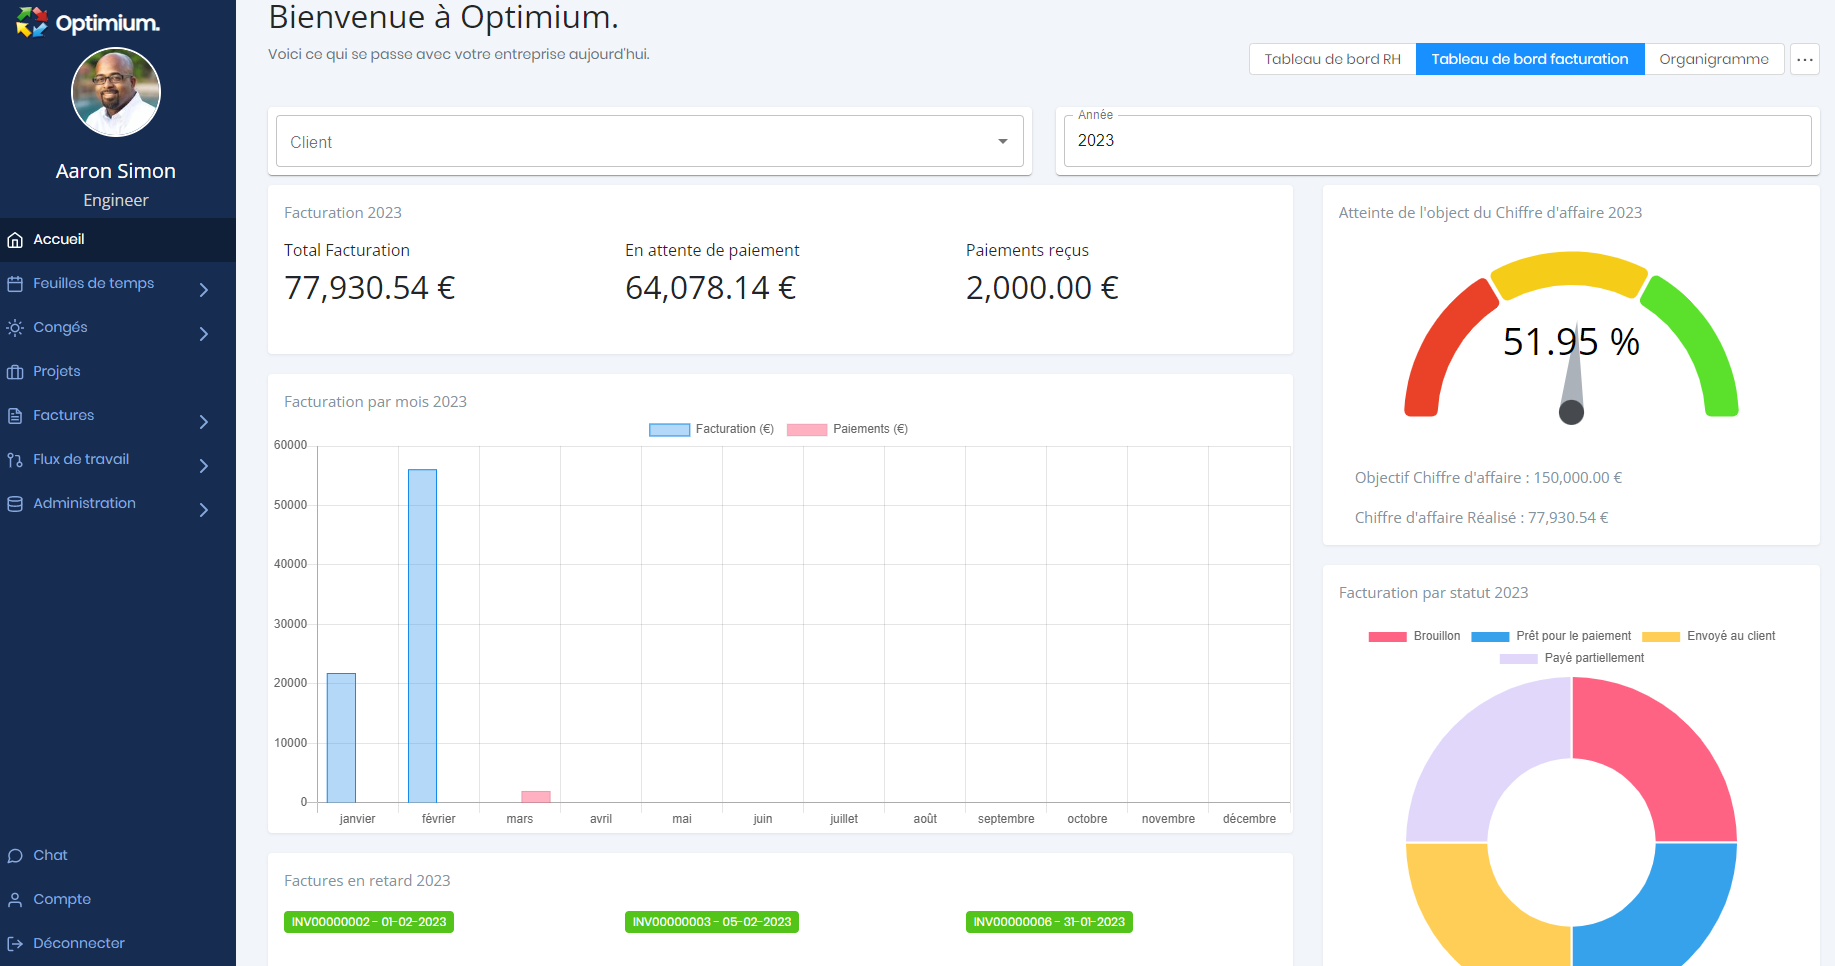Expand the Factures submenu chevron

[204, 422]
